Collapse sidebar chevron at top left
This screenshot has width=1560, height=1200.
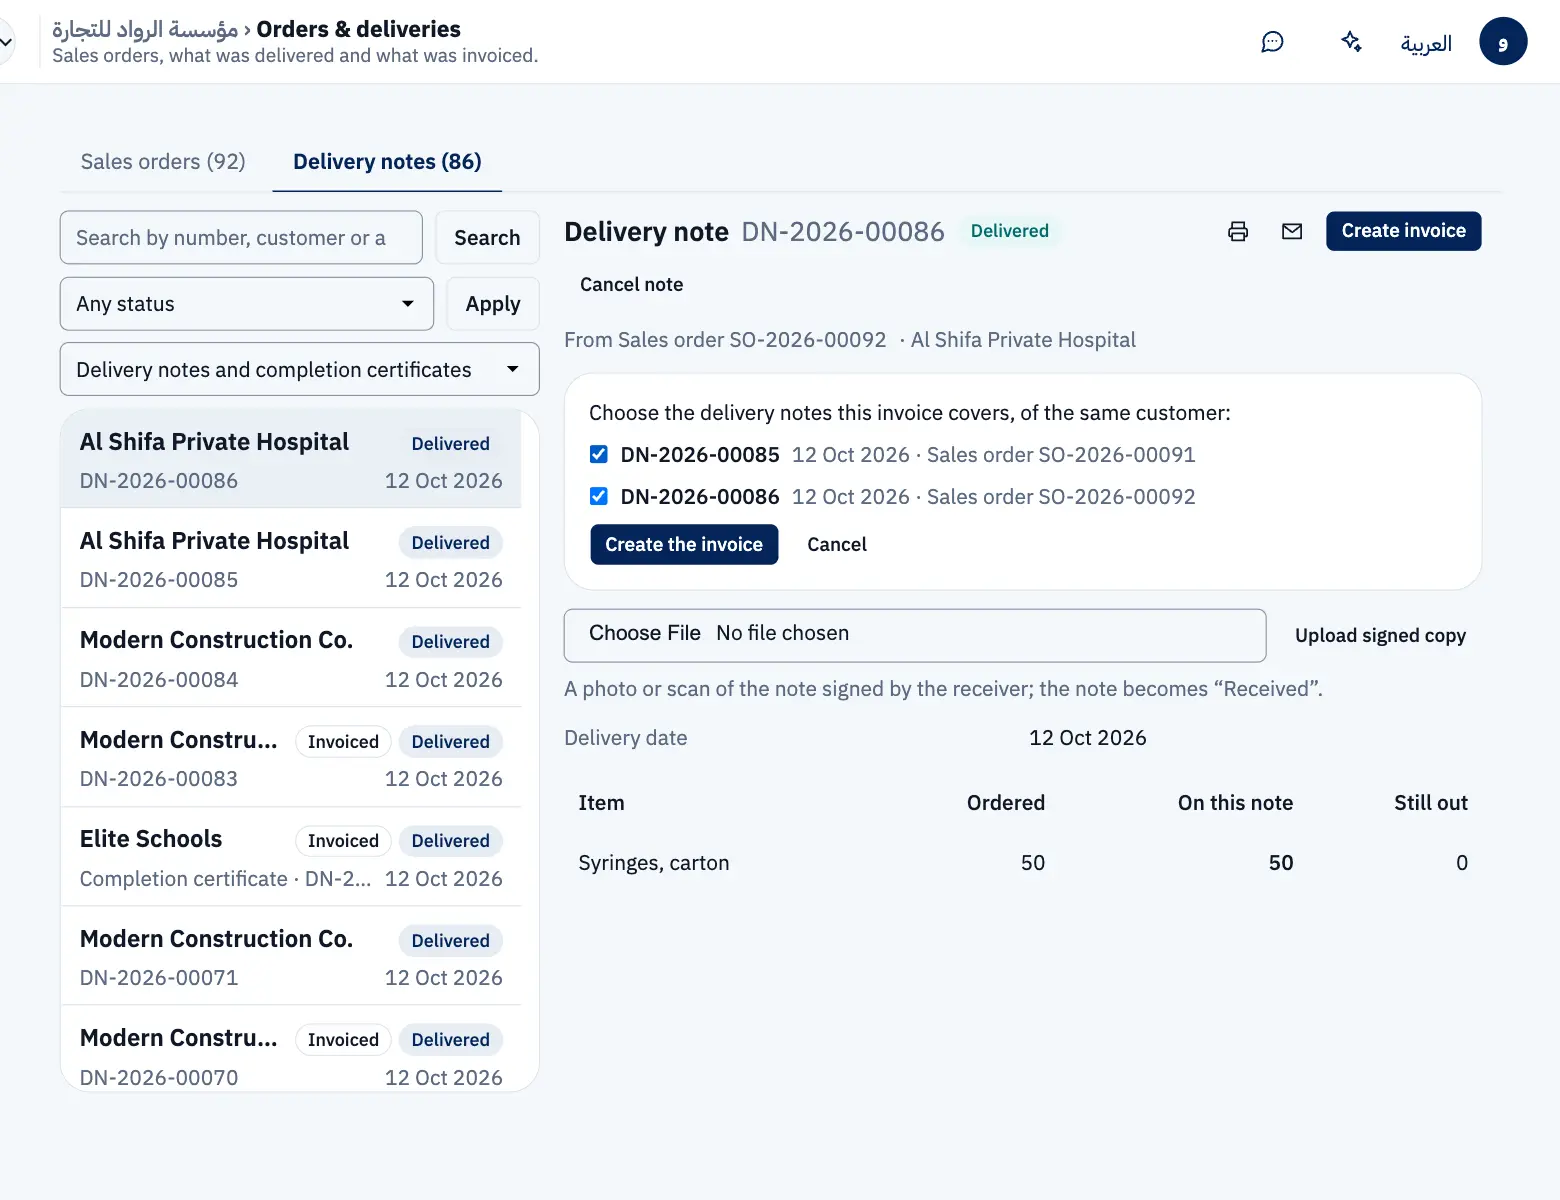click(6, 42)
